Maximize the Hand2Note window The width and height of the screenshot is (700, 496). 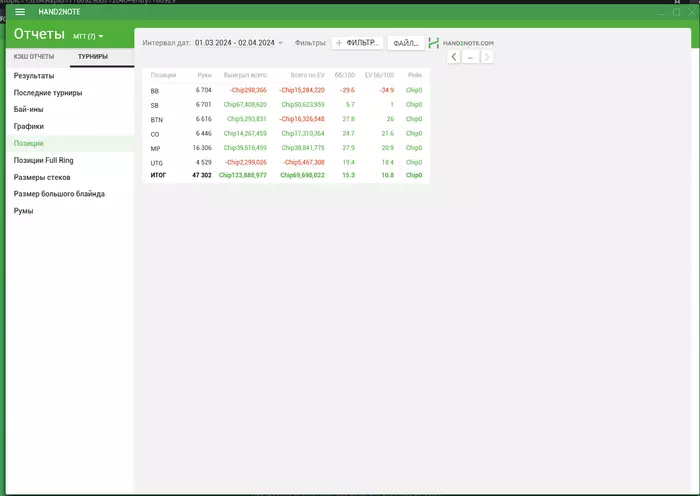pos(677,12)
